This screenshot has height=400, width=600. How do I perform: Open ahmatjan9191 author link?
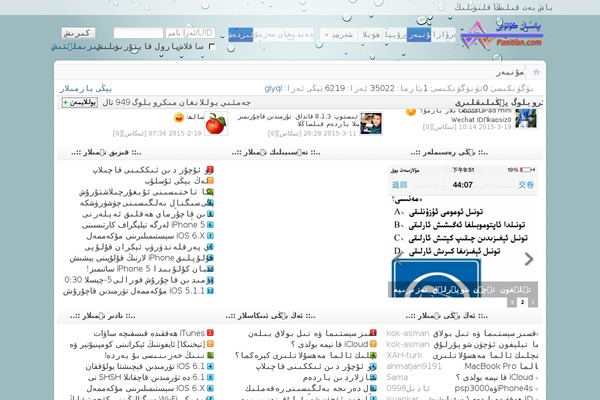point(414,366)
